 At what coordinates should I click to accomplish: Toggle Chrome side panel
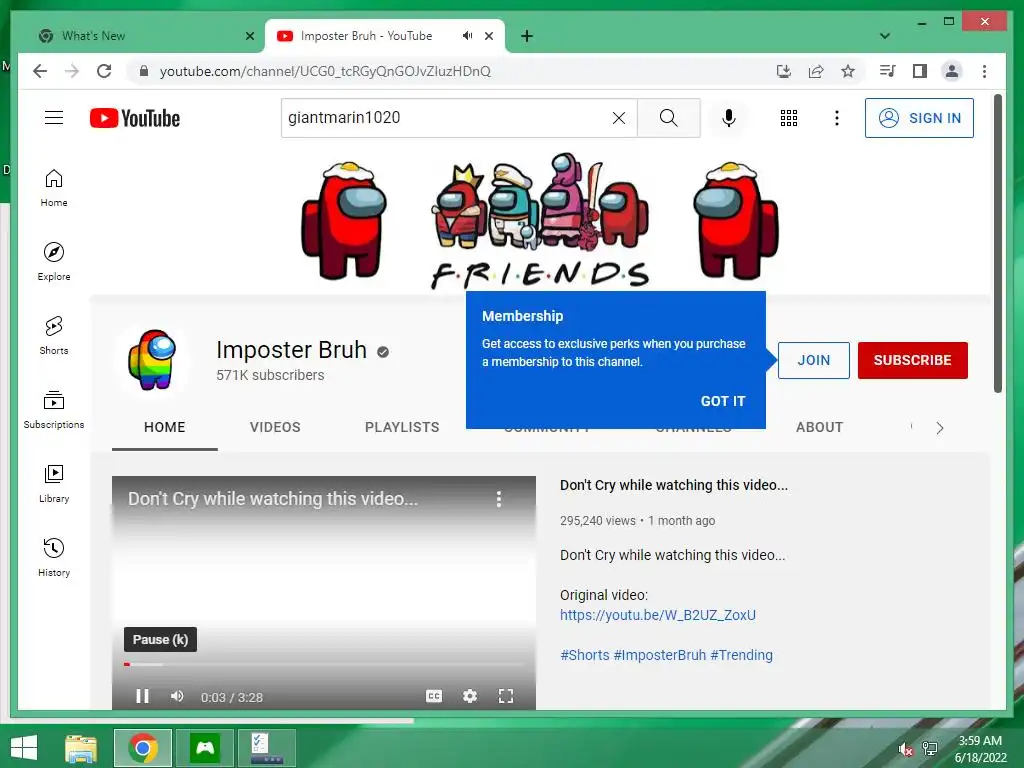tap(920, 71)
